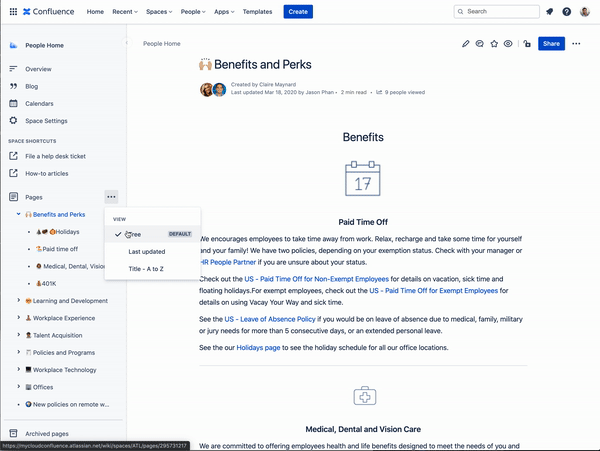Open the People dropdown
The image size is (600, 451).
(193, 11)
